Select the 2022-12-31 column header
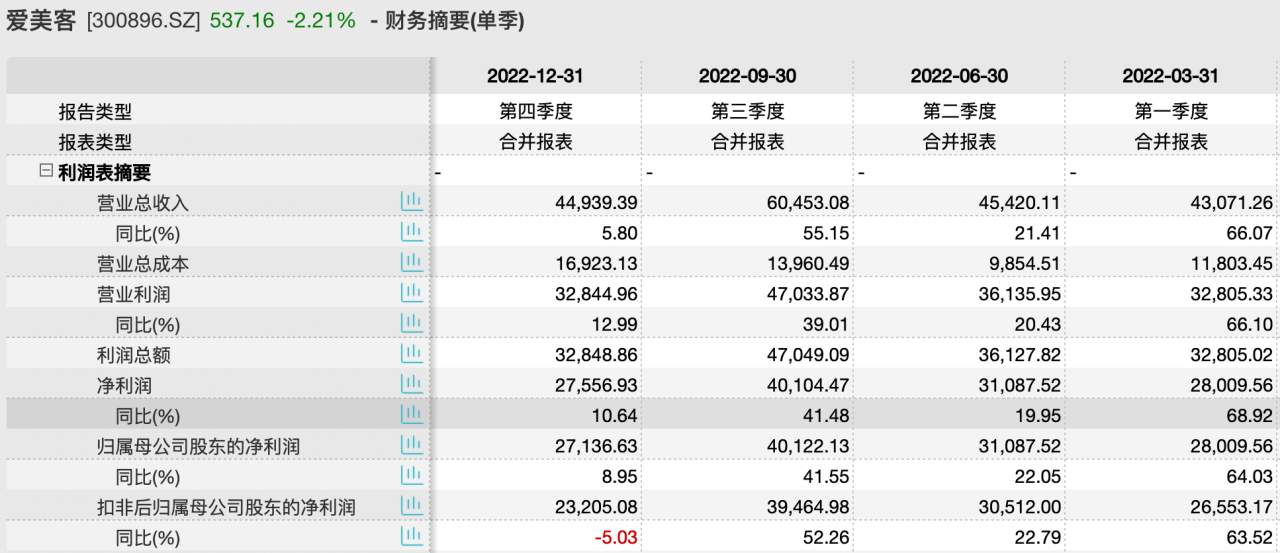The height and width of the screenshot is (553, 1280). click(535, 76)
